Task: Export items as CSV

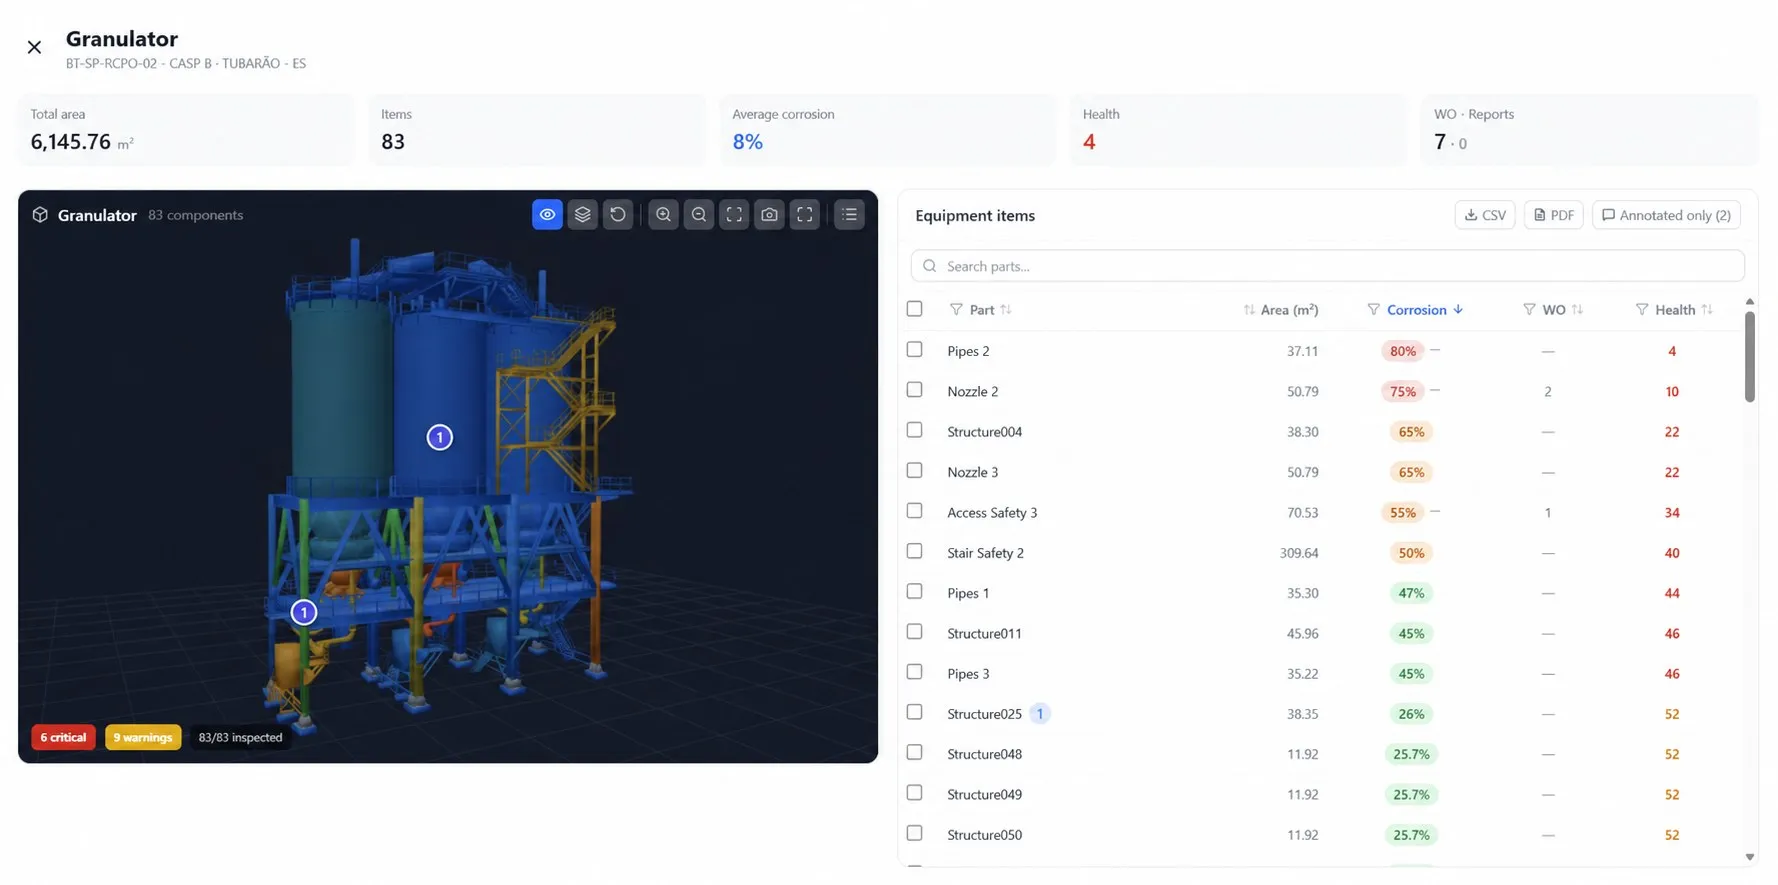Action: (x=1485, y=215)
